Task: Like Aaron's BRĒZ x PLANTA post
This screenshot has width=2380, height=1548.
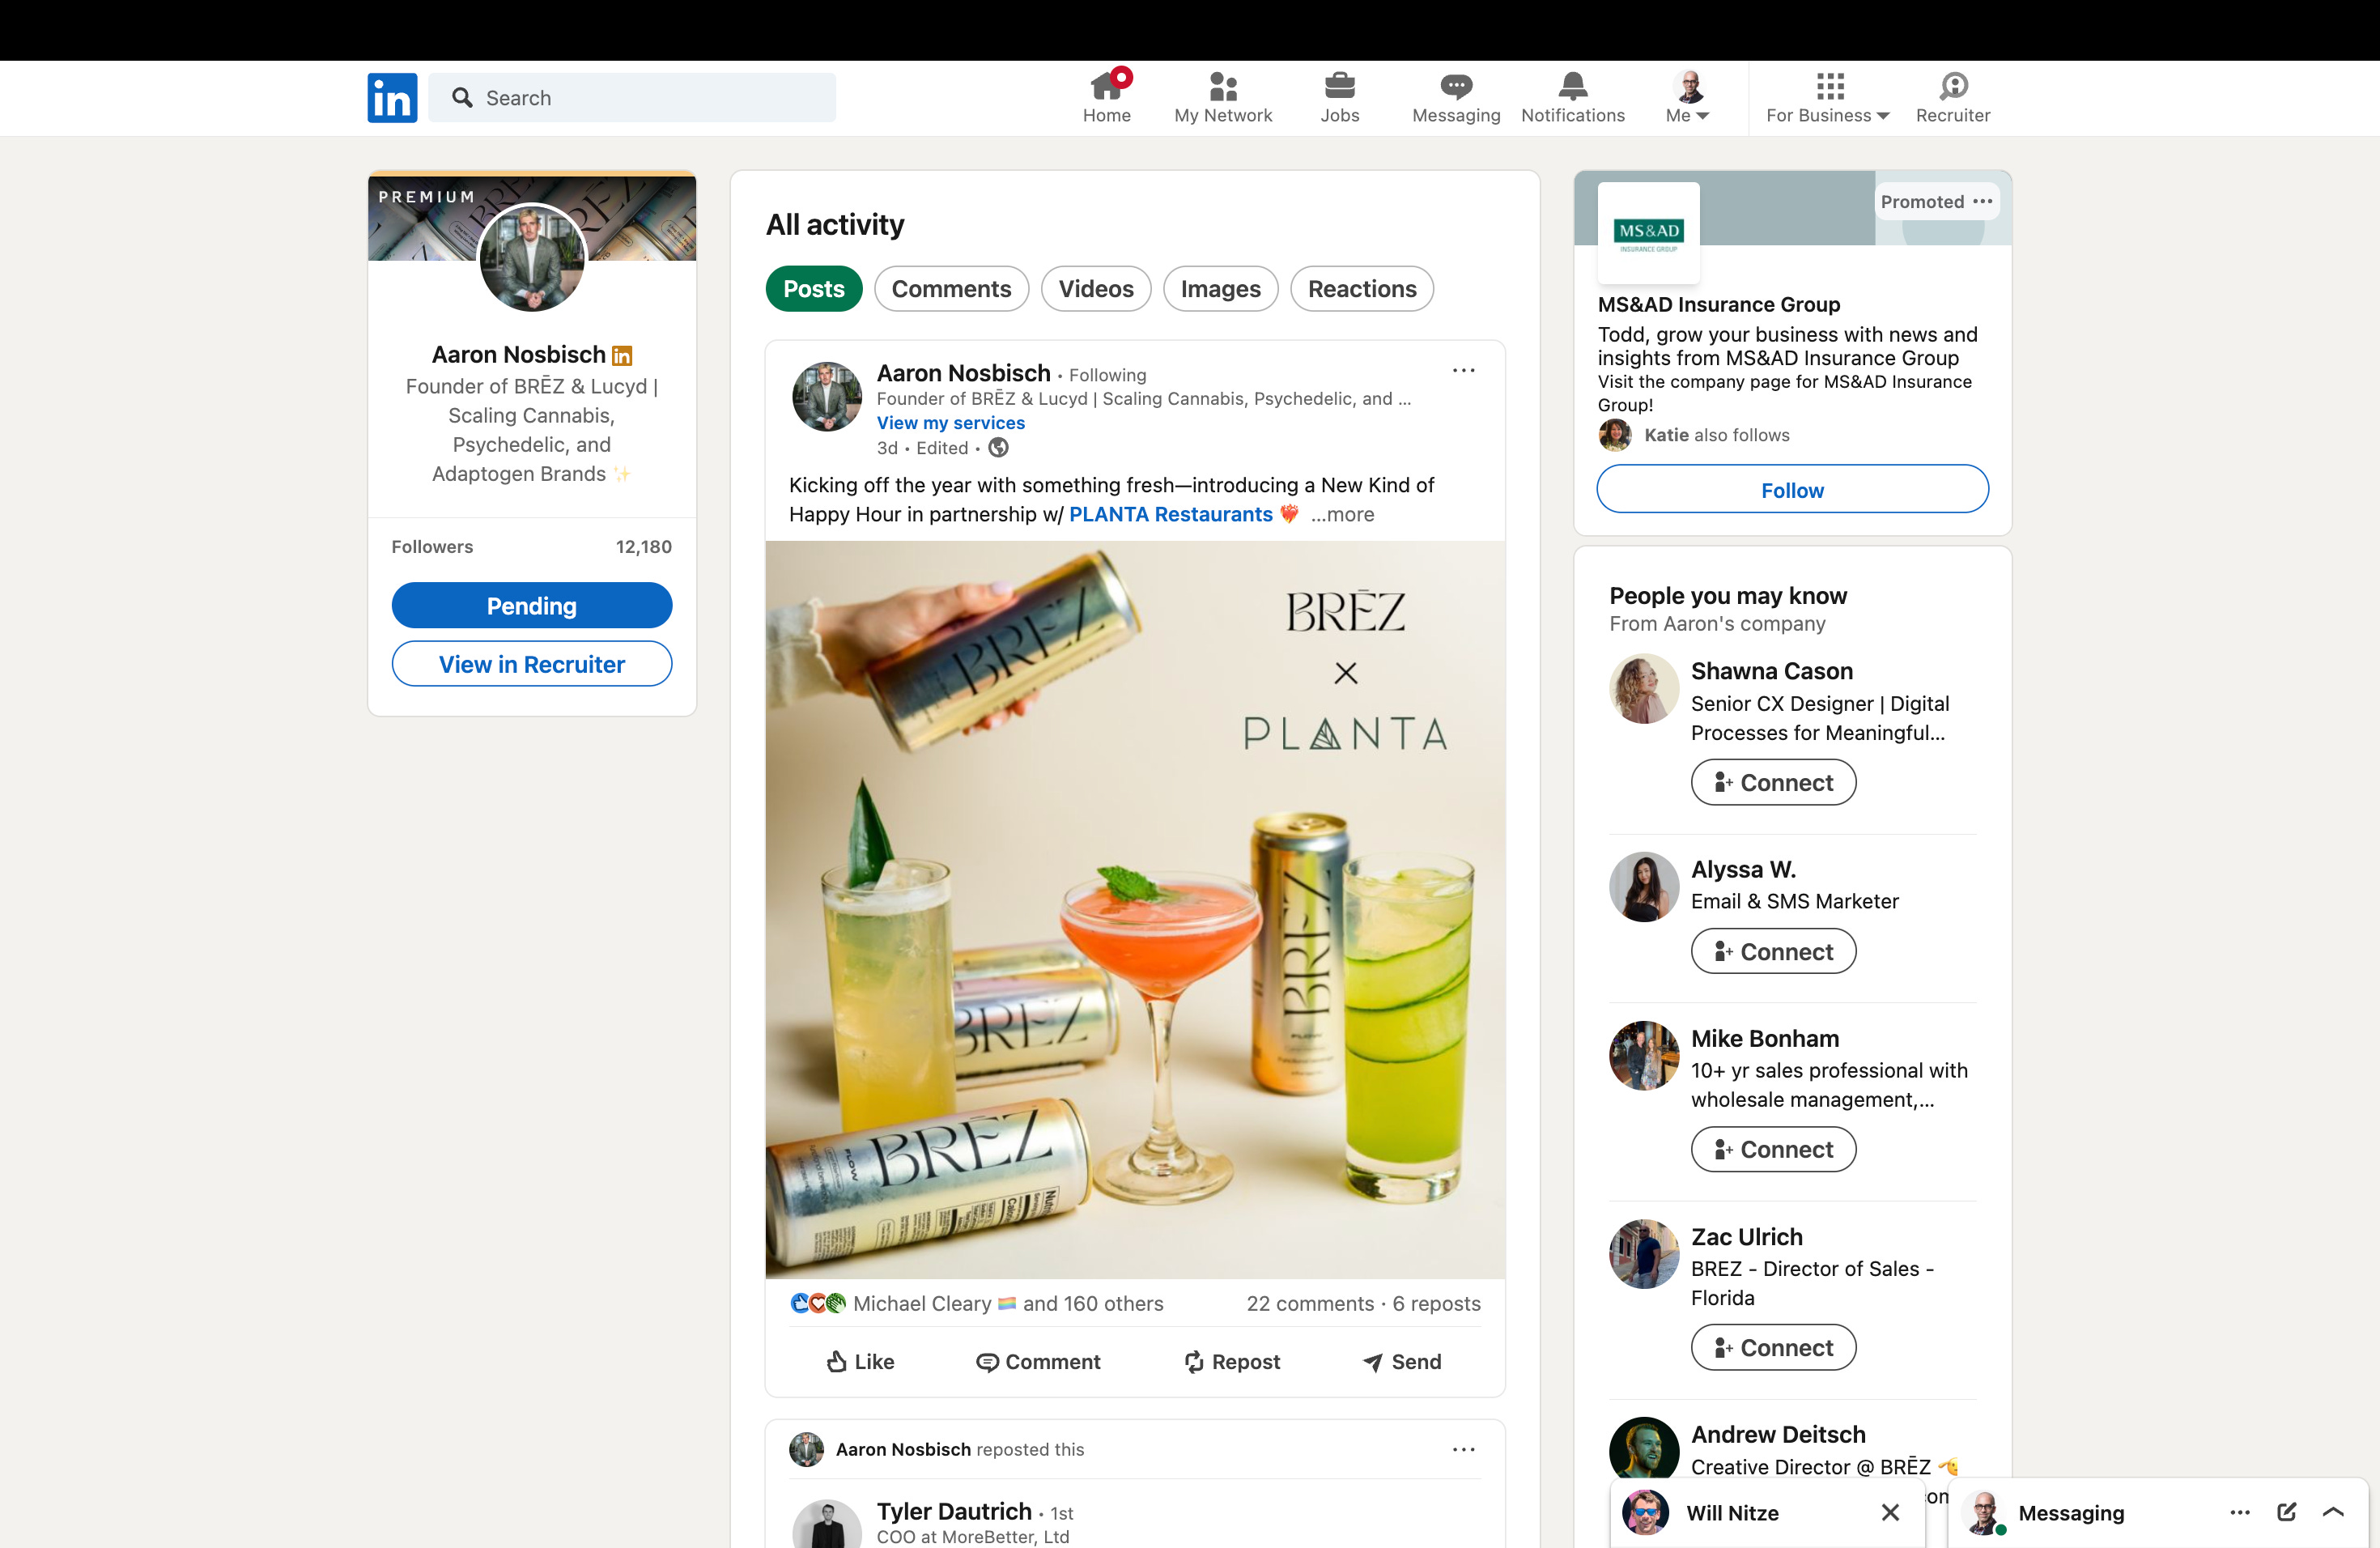Action: pyautogui.click(x=860, y=1361)
